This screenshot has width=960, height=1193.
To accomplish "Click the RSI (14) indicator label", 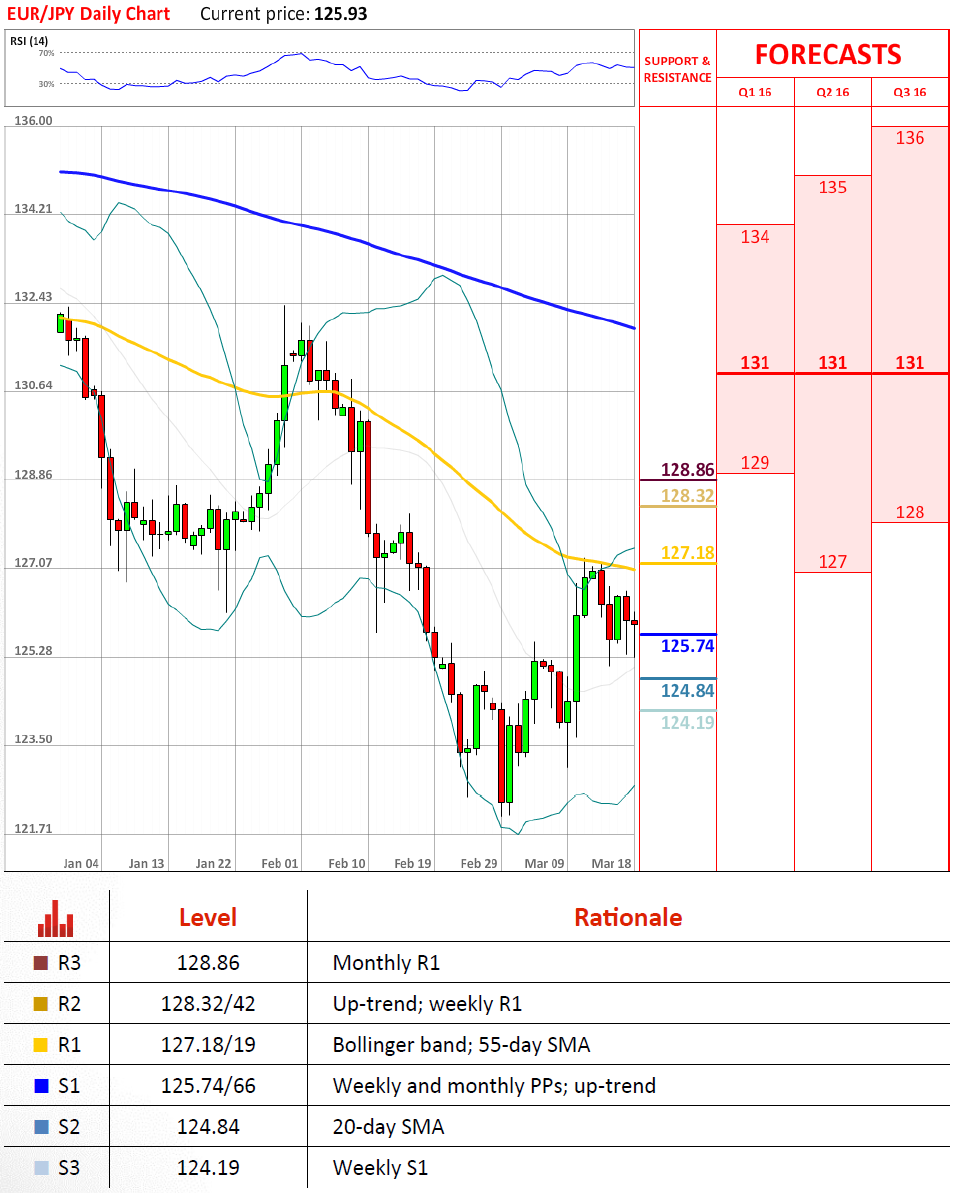I will (x=29, y=41).
